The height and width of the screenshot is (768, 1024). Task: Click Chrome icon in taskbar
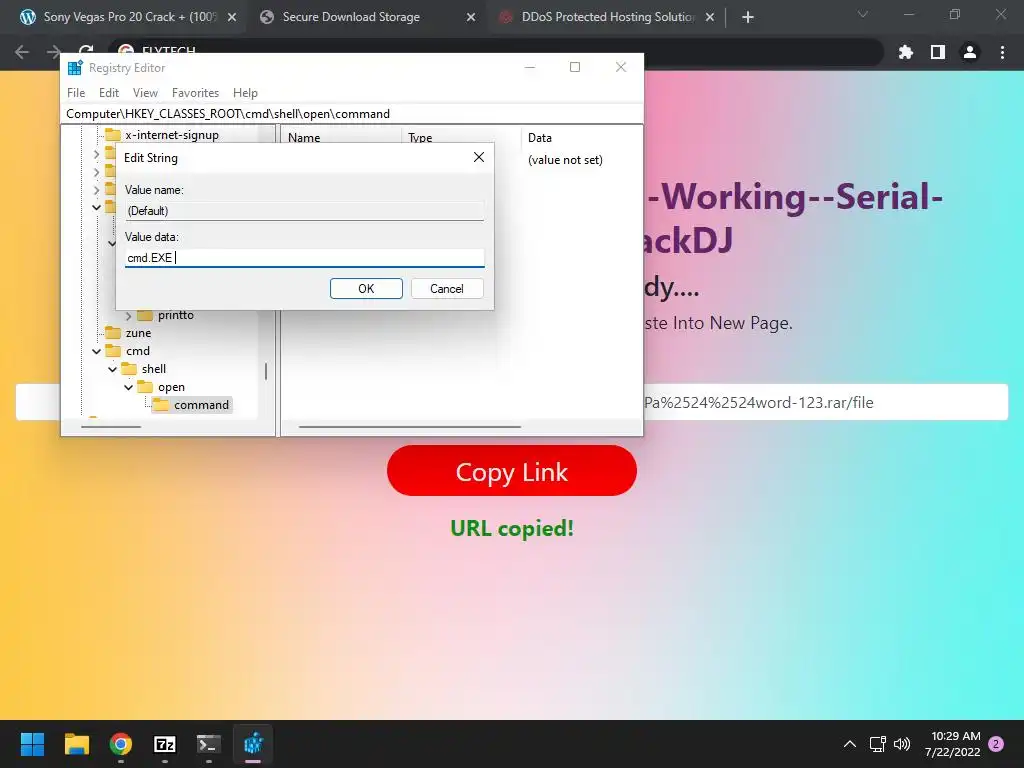click(x=121, y=744)
